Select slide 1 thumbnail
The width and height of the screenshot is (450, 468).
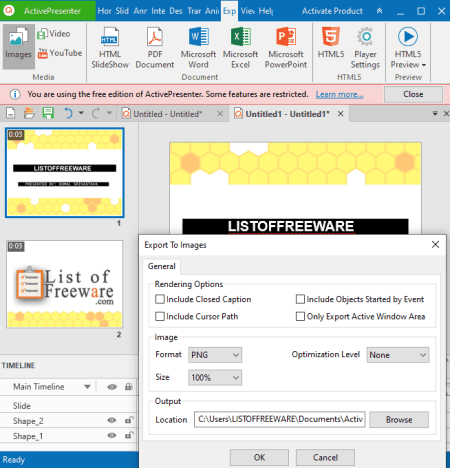pos(65,173)
